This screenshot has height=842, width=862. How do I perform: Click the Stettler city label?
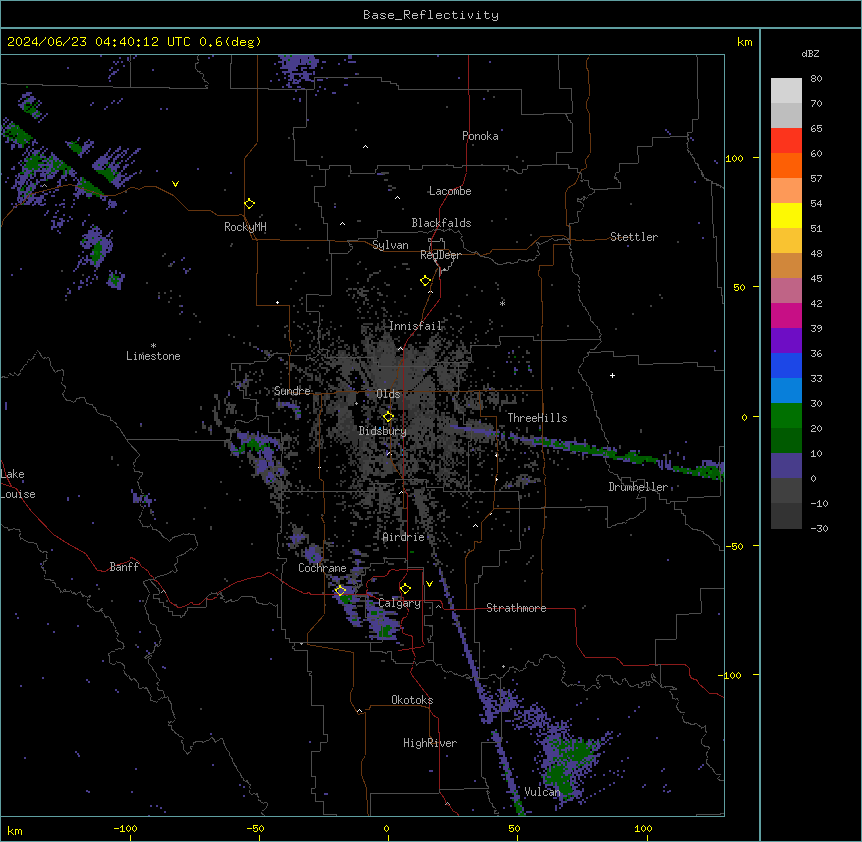[633, 237]
